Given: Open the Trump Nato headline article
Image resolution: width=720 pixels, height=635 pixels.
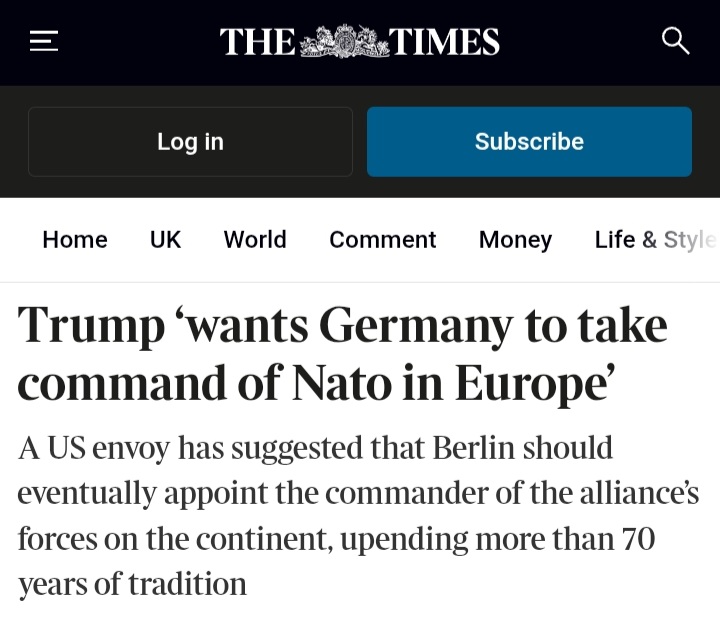Looking at the screenshot, I should (x=342, y=353).
